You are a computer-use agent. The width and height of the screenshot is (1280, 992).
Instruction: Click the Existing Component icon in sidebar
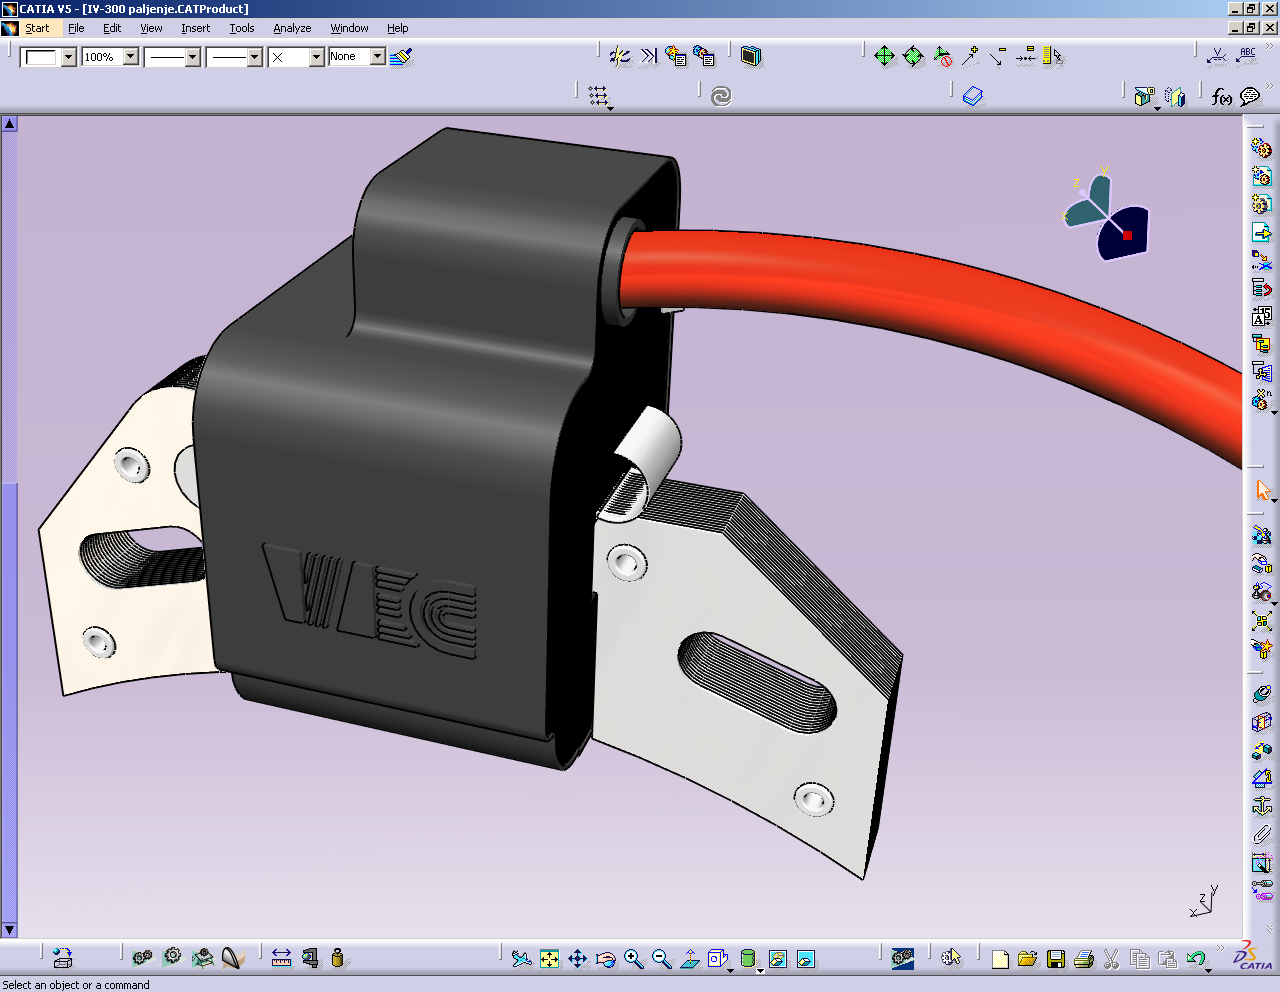pyautogui.click(x=1262, y=232)
